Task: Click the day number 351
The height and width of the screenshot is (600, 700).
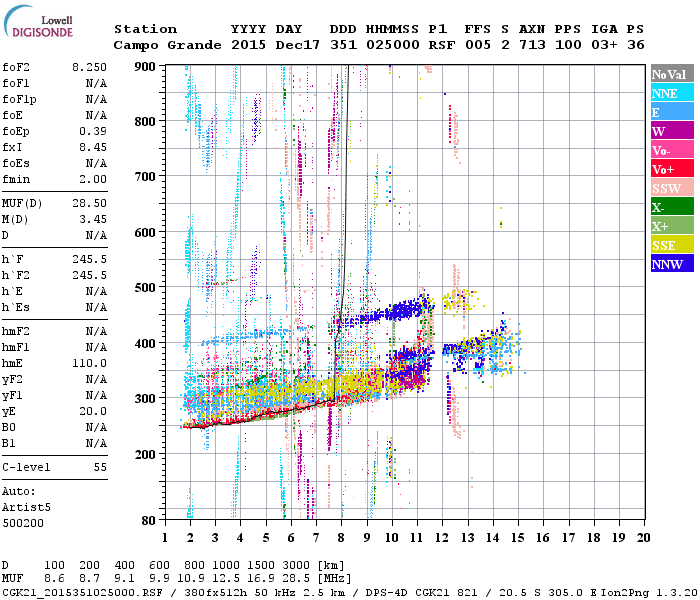Action: click(x=343, y=45)
